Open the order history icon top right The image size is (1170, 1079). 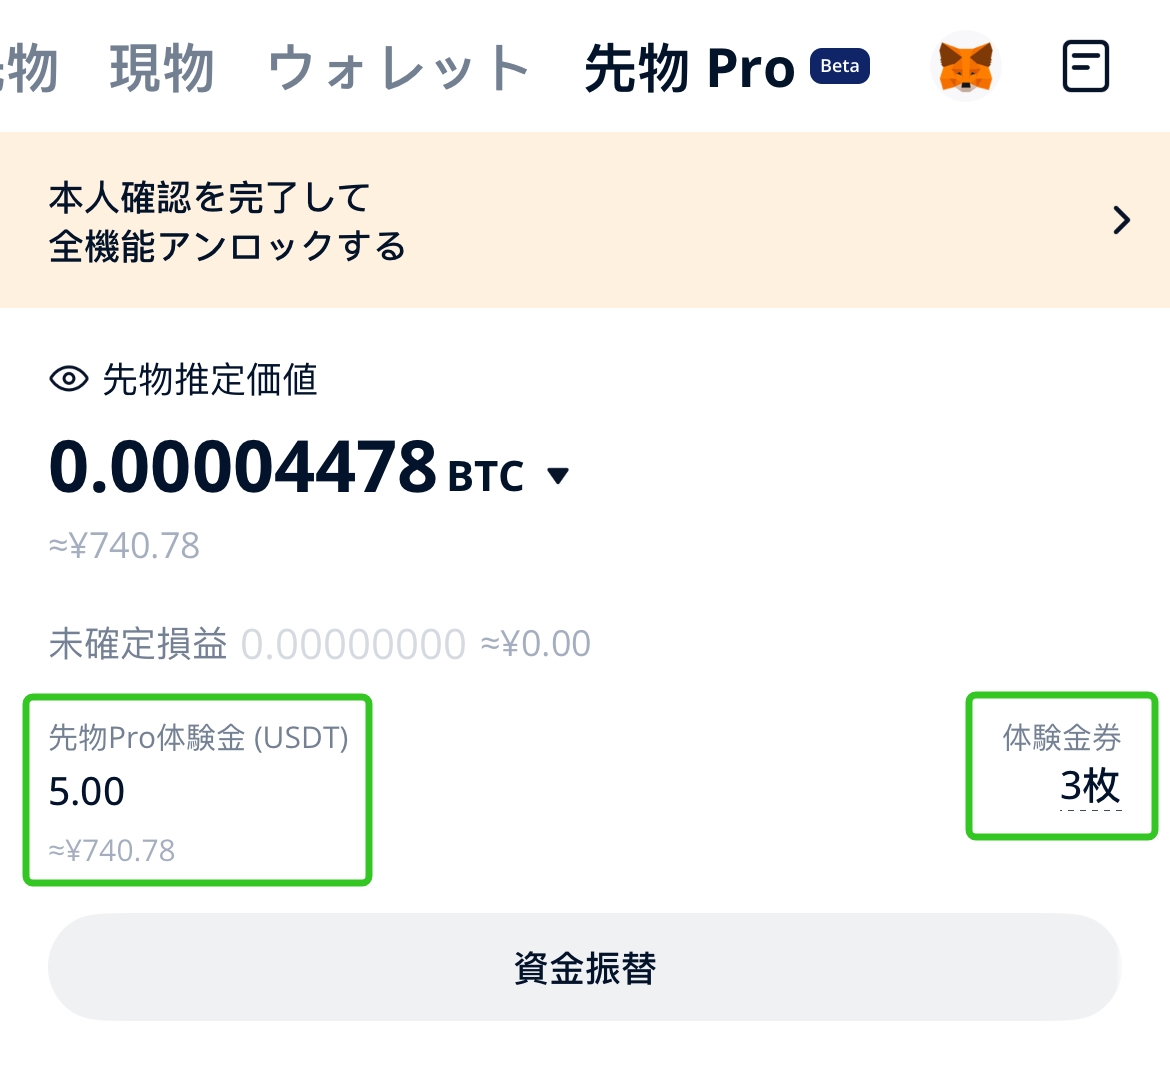pos(1086,66)
